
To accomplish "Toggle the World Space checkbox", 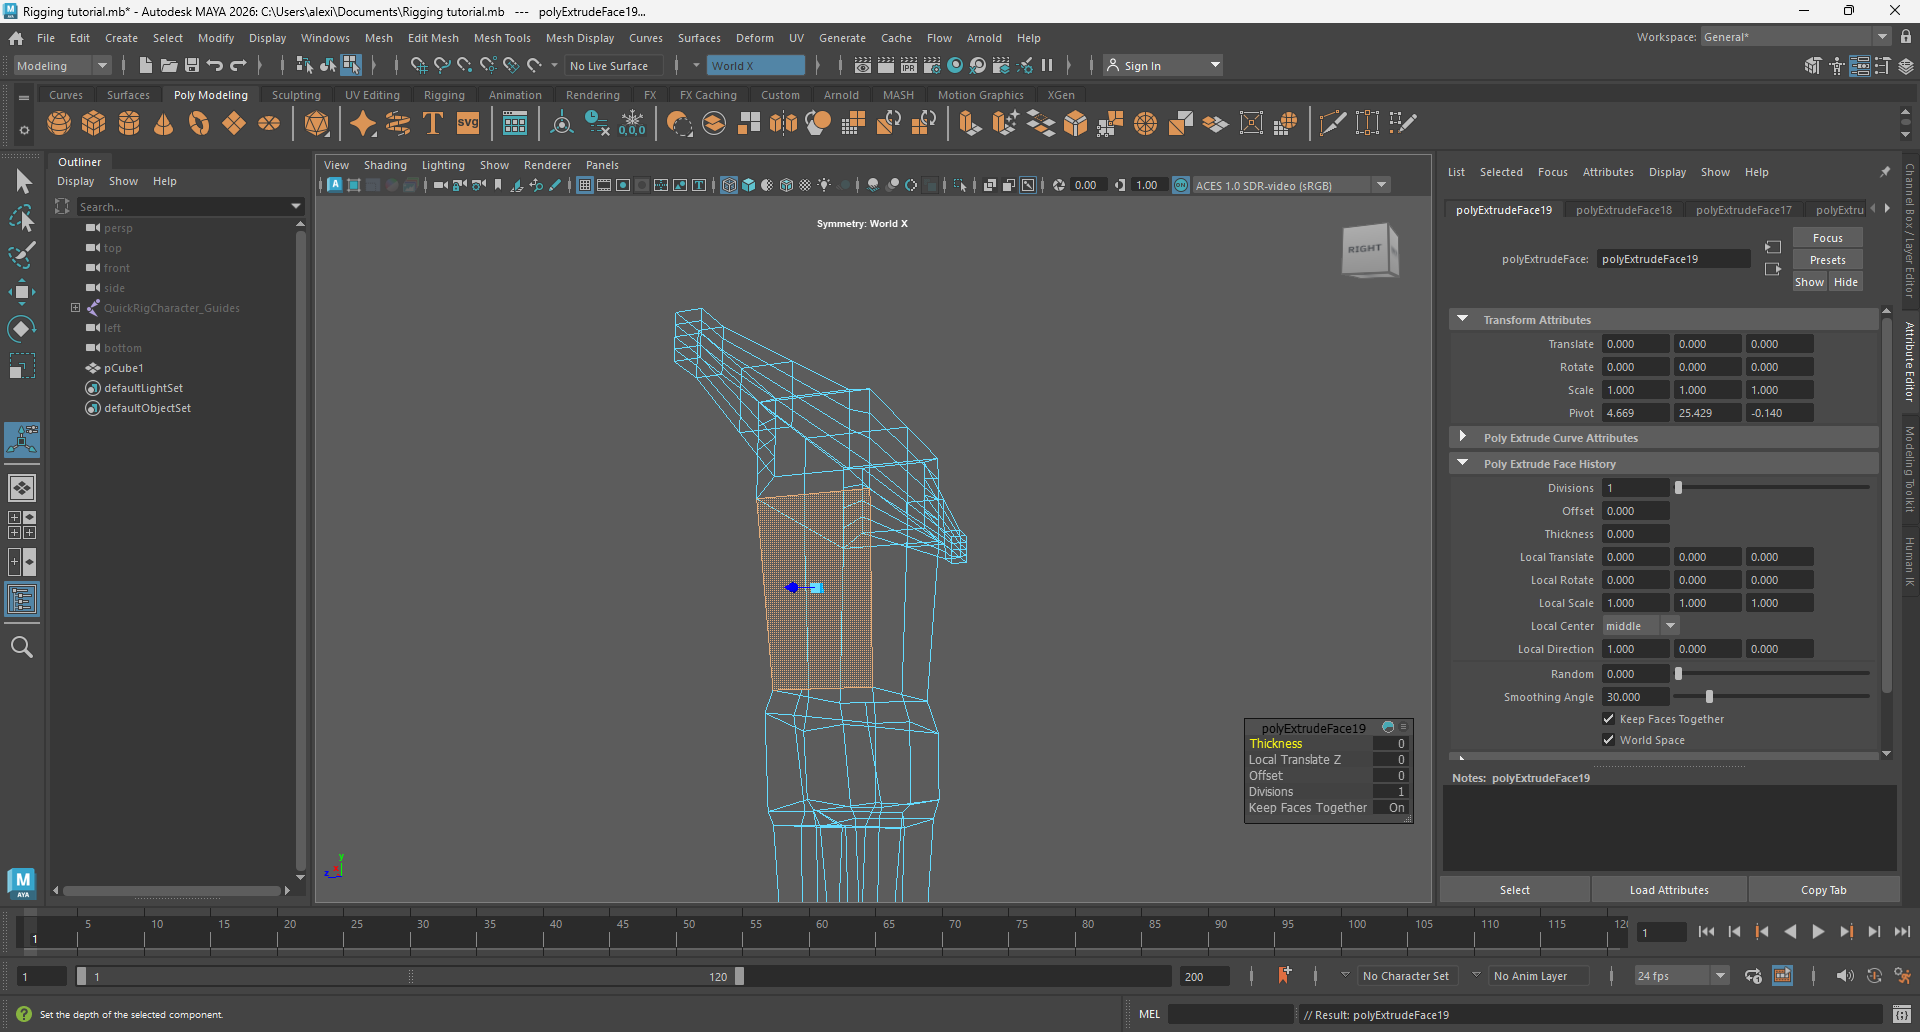I will point(1609,740).
